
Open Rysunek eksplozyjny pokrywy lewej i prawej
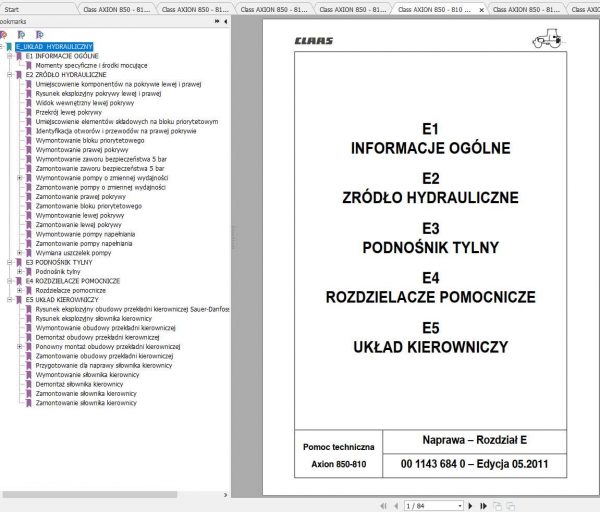coord(98,94)
